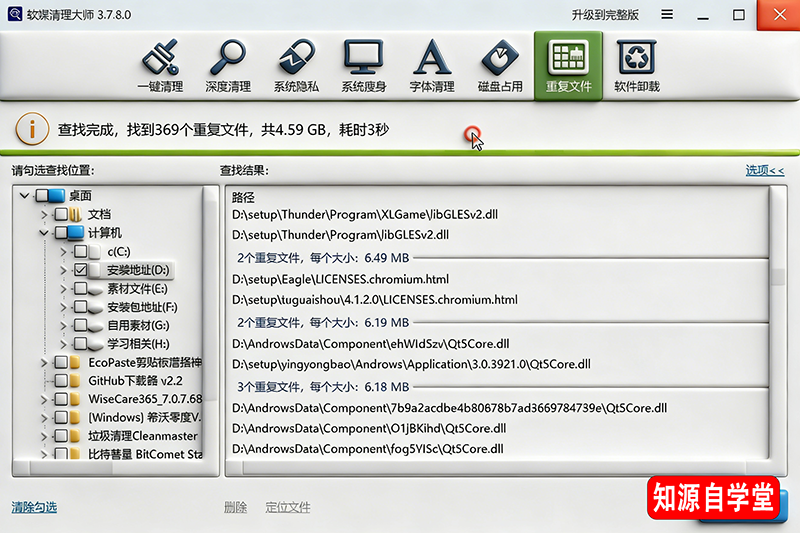The width and height of the screenshot is (800, 533).
Task: Select the 垃圾清理Cleanmaster folder
Action: [143, 436]
